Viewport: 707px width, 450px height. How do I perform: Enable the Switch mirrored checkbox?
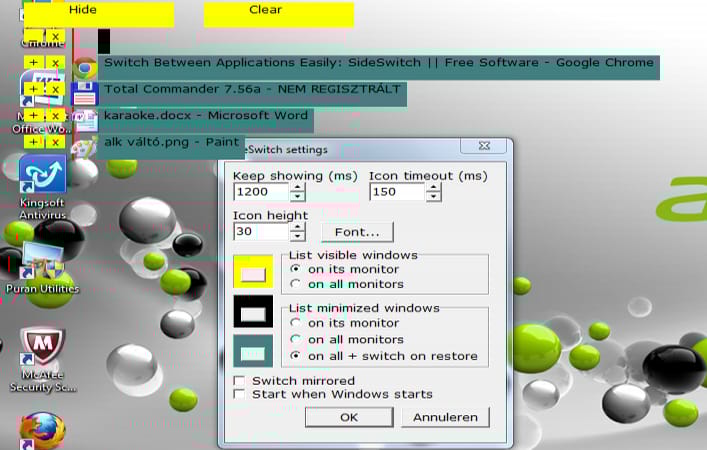pos(239,381)
